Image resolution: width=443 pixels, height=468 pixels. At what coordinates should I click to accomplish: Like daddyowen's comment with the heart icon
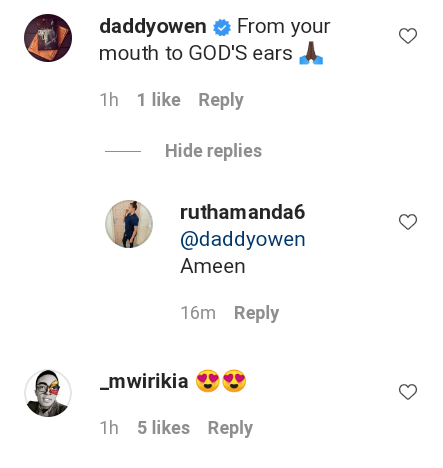tap(408, 36)
